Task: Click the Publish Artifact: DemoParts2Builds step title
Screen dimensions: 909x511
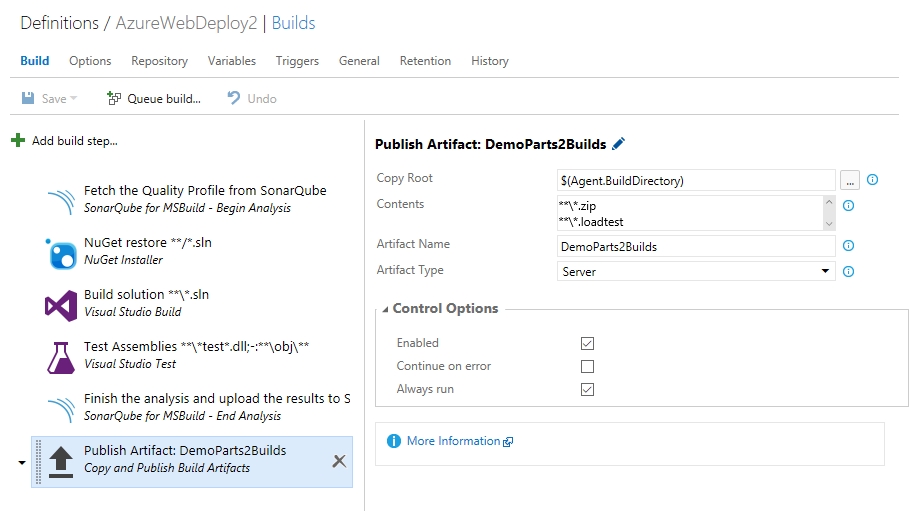Action: 185,450
